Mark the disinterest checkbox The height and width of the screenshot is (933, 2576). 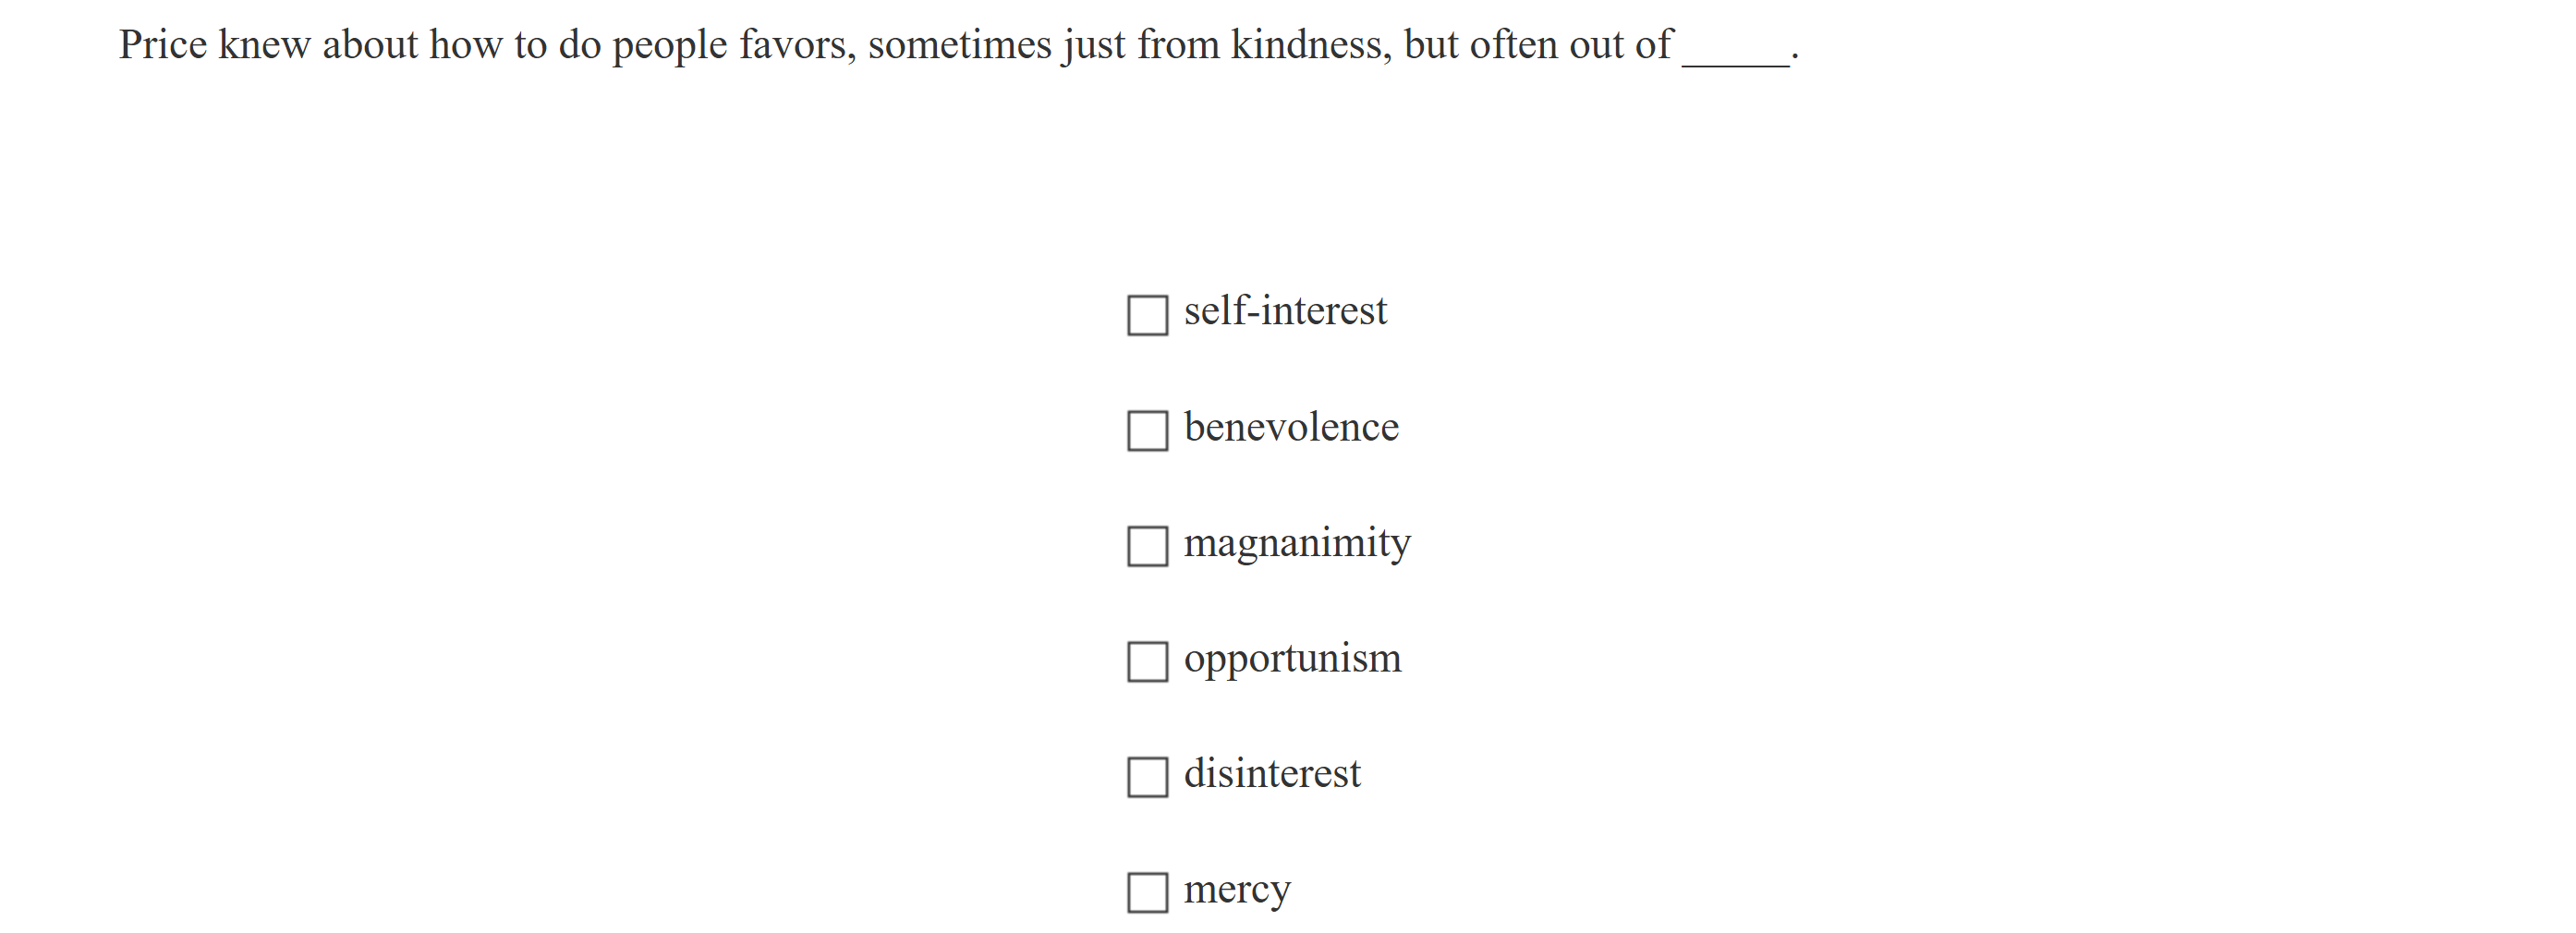pyautogui.click(x=1147, y=777)
